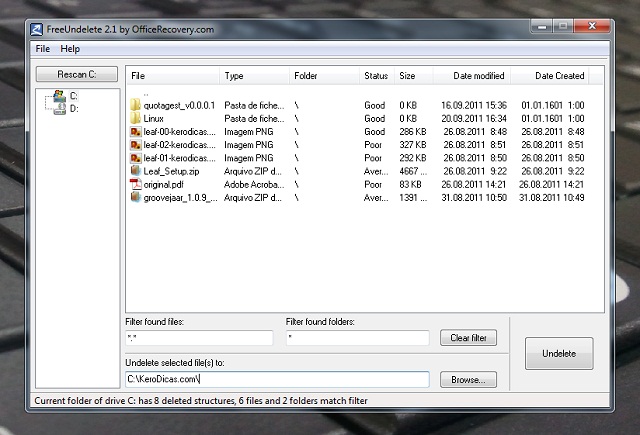
Task: Click the original.pdf Acrobat icon
Action: 136,184
